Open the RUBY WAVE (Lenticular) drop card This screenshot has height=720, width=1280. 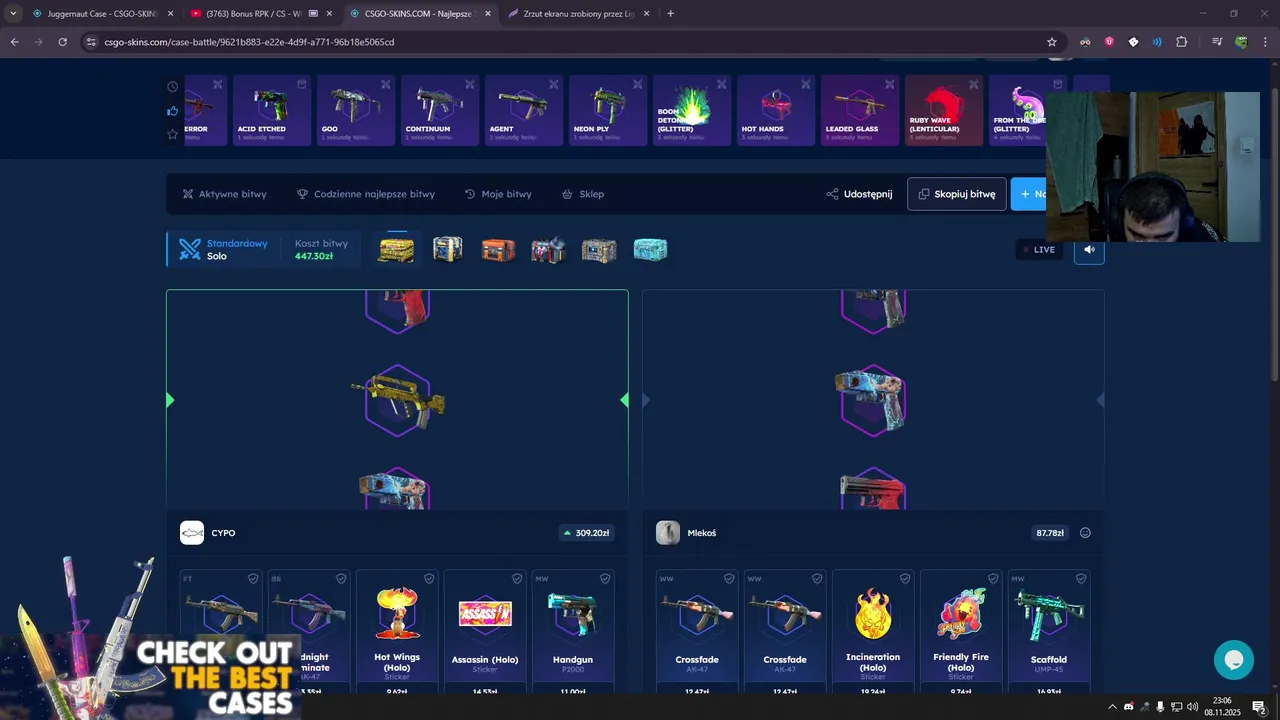click(x=944, y=110)
